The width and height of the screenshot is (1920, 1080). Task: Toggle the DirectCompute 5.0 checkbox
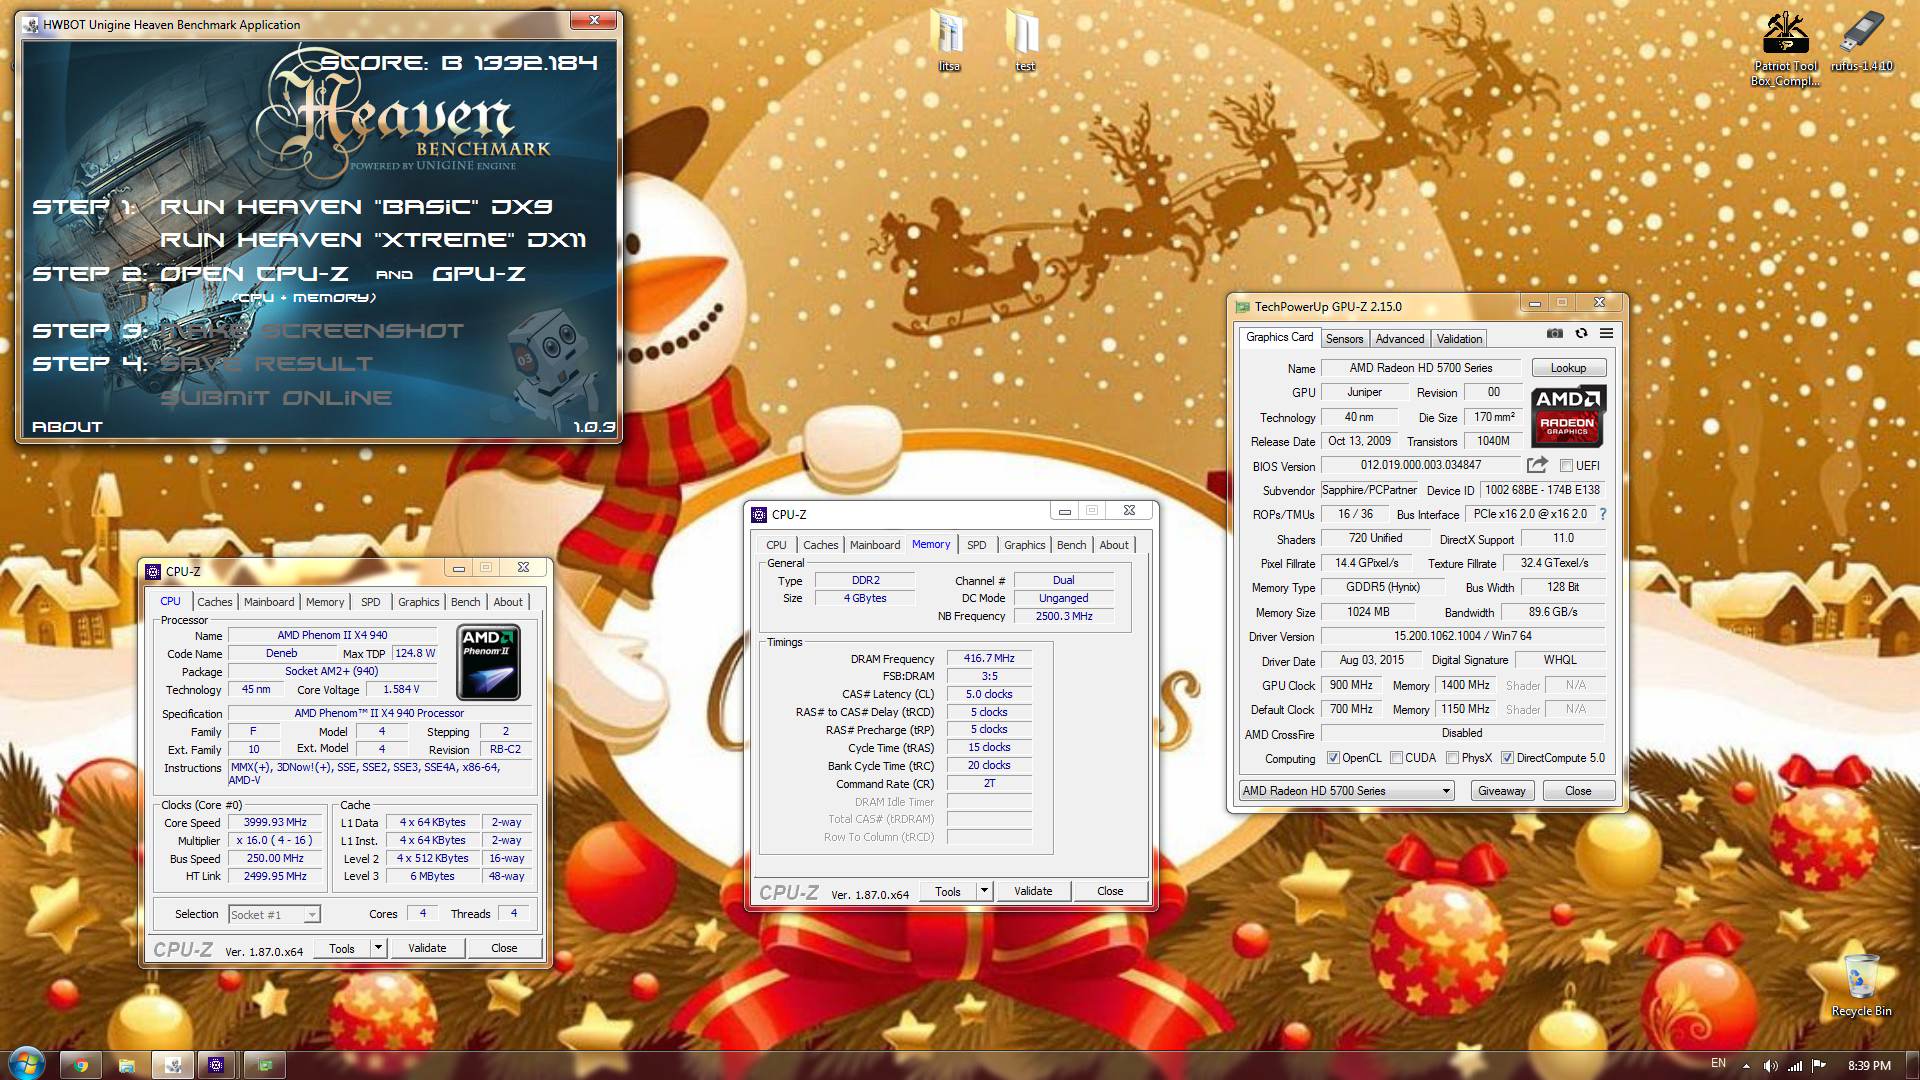point(1507,758)
